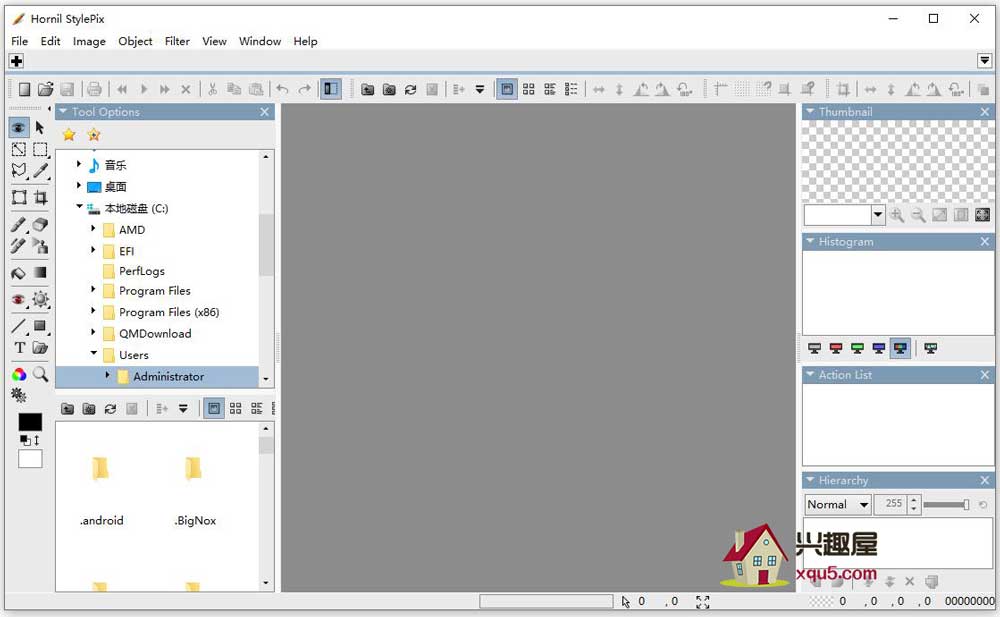Toggle the browser side panel button in toolbar
Viewport: 1000px width, 617px height.
point(330,89)
